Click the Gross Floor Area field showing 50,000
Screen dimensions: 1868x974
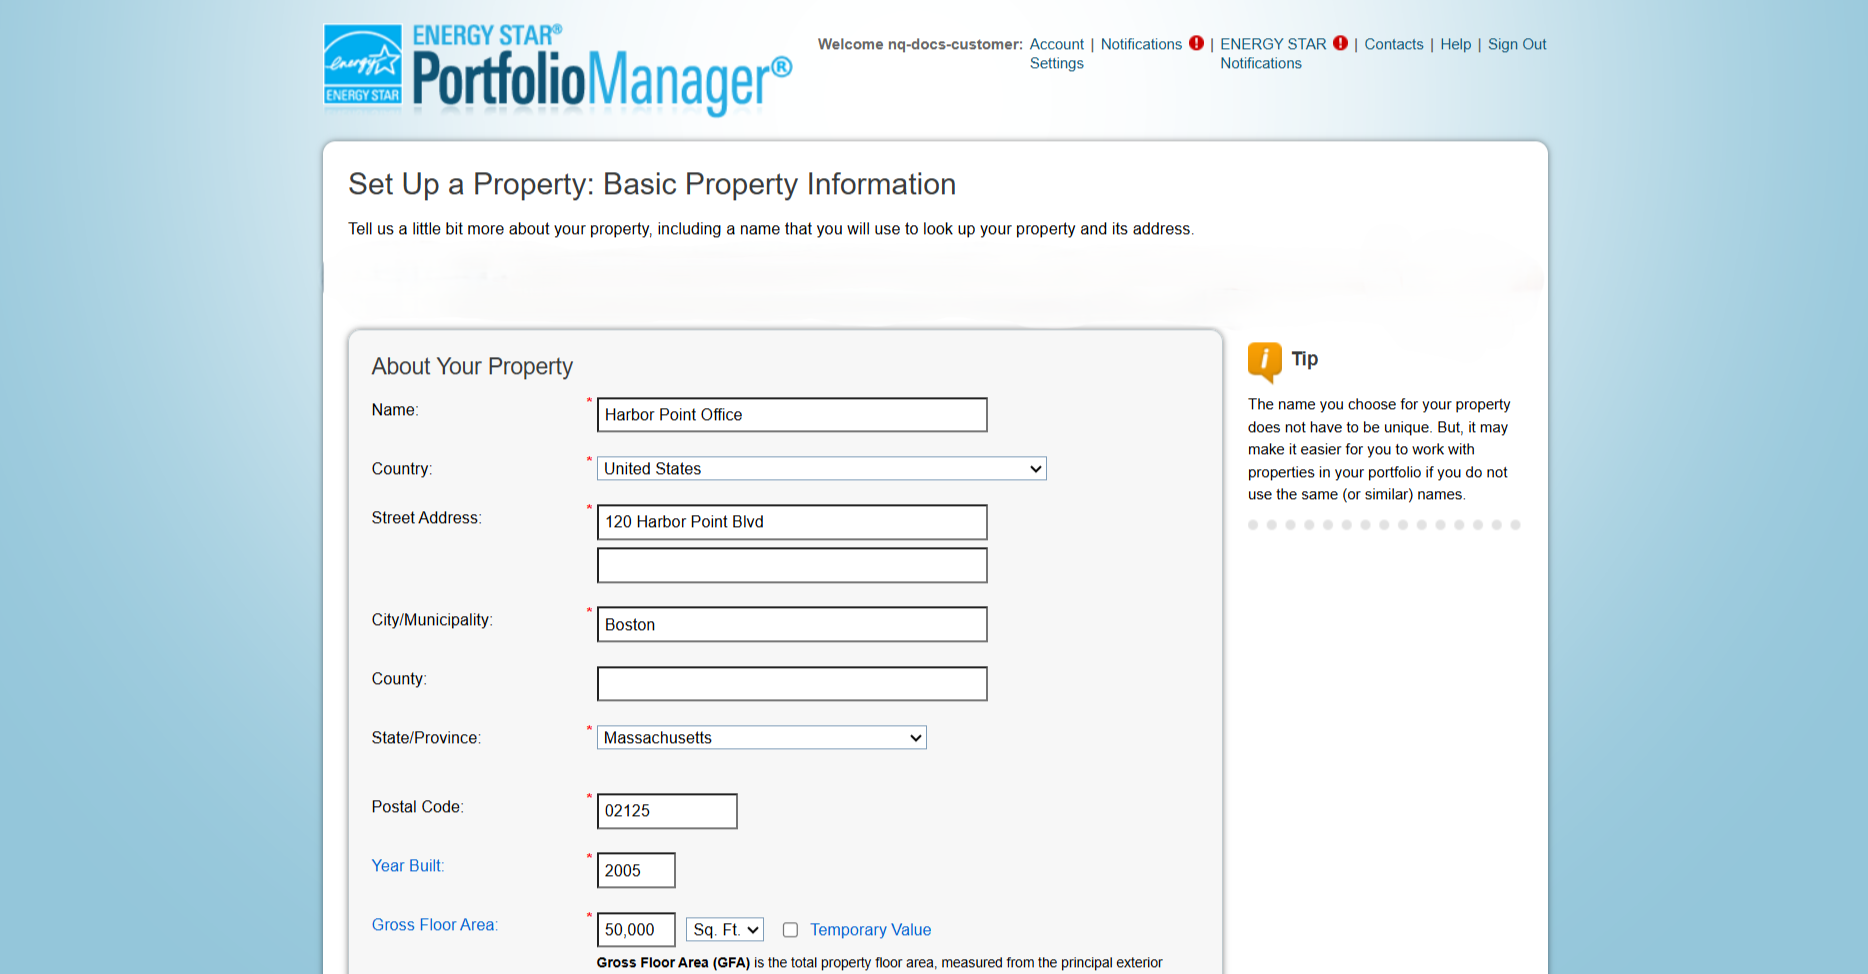click(636, 930)
